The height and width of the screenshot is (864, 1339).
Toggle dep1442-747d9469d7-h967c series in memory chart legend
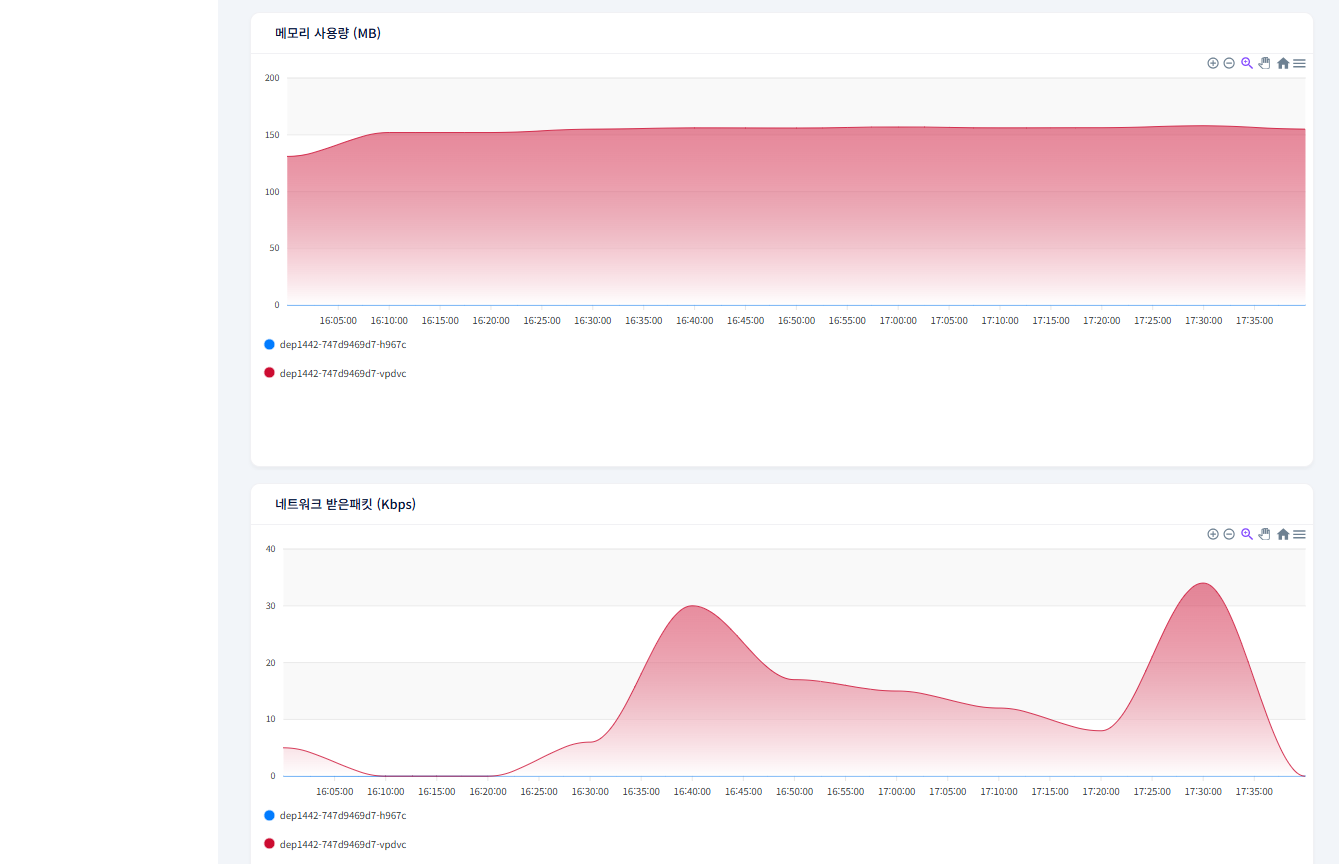pyautogui.click(x=342, y=345)
